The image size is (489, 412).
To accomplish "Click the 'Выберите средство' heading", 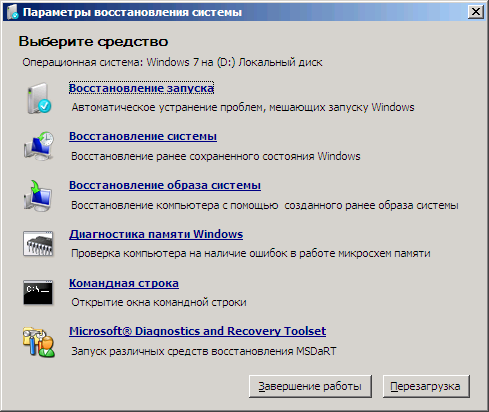I will tap(93, 42).
